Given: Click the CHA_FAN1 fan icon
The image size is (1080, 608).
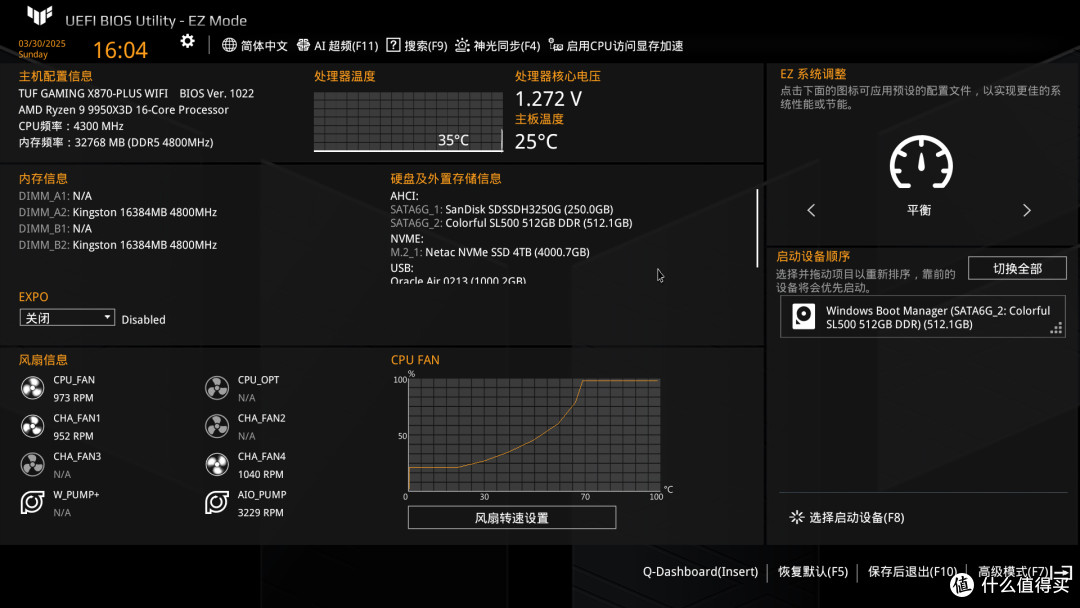Looking at the screenshot, I should click(x=32, y=427).
